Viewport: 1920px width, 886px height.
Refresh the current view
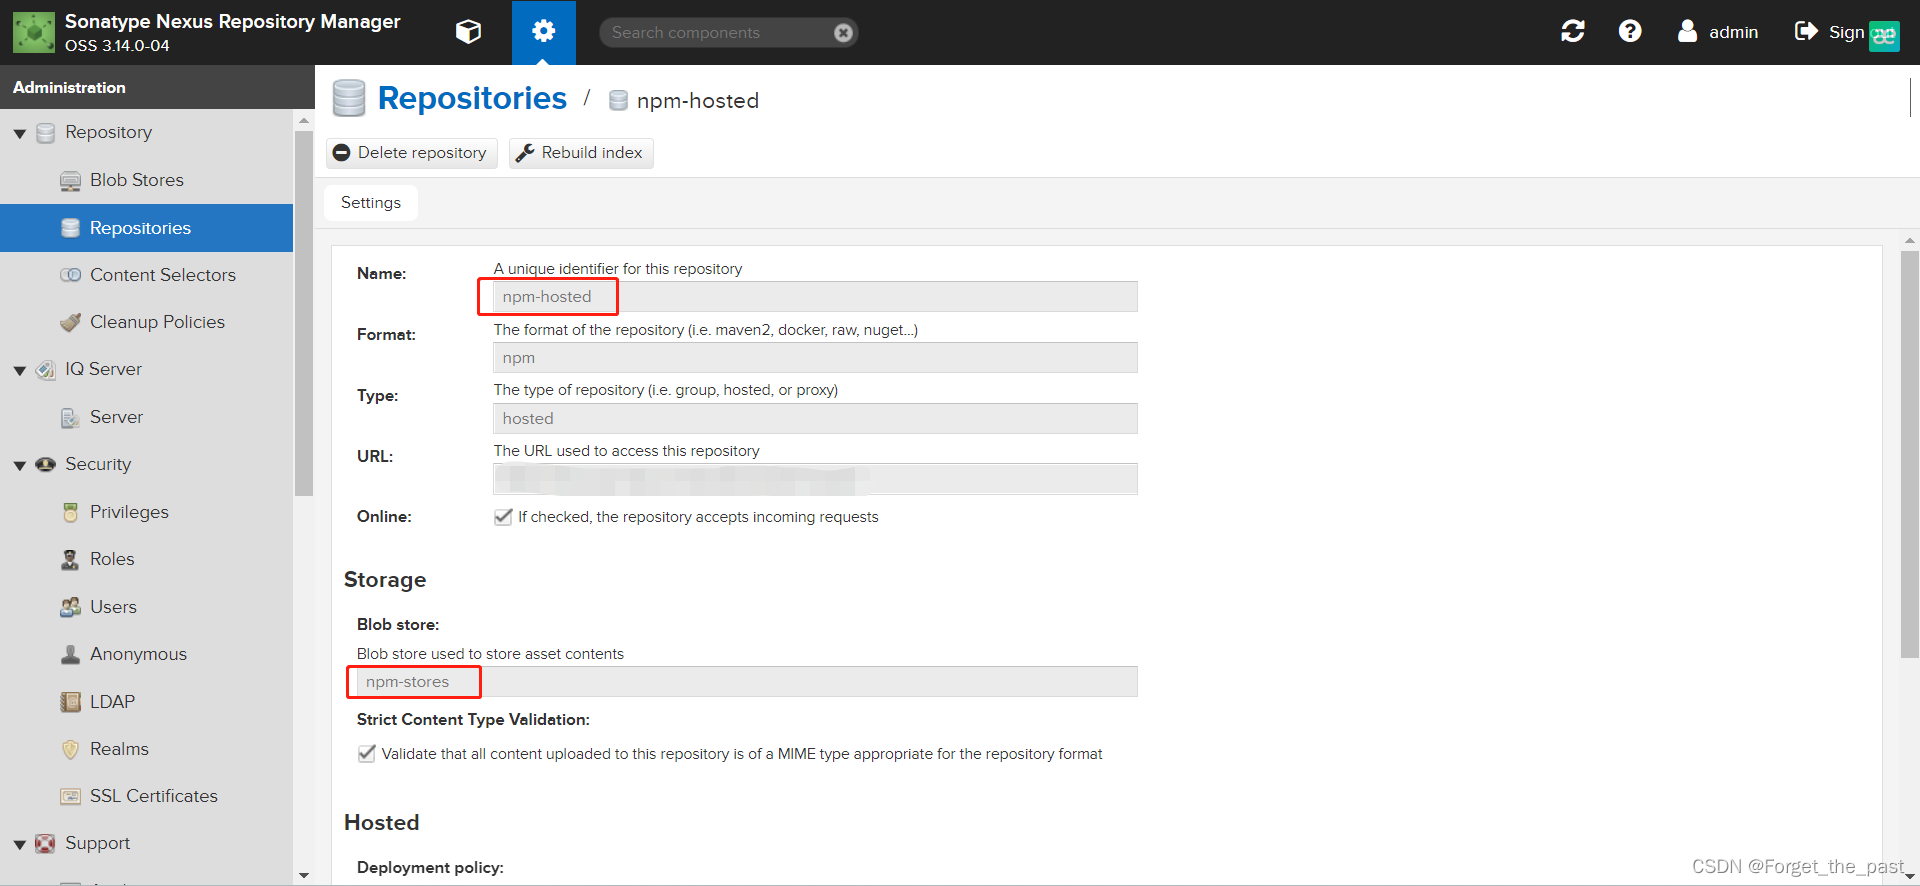point(1573,31)
